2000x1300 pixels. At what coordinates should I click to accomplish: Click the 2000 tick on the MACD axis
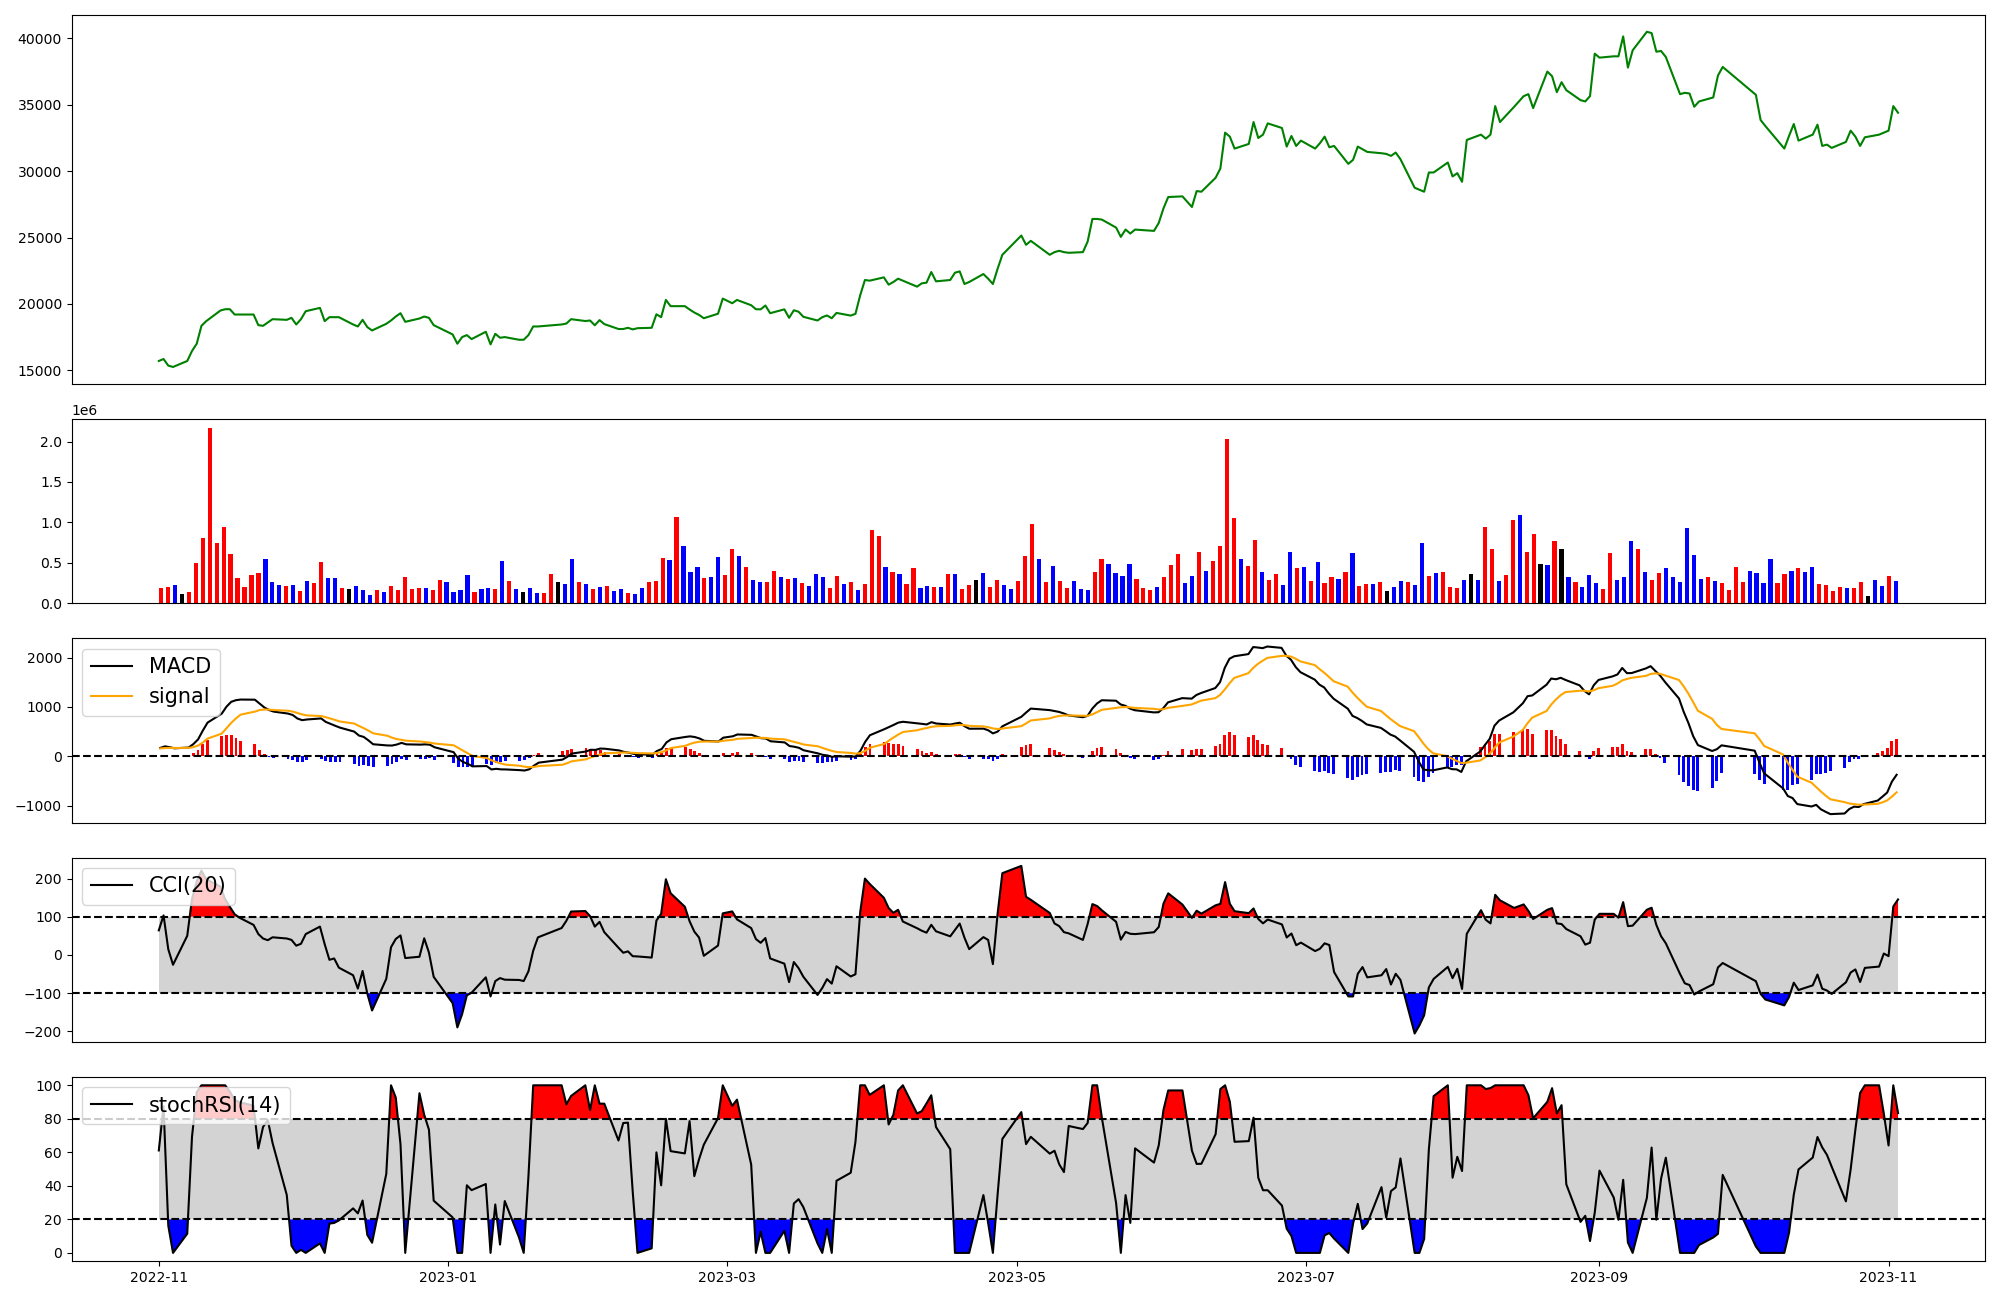coord(45,658)
